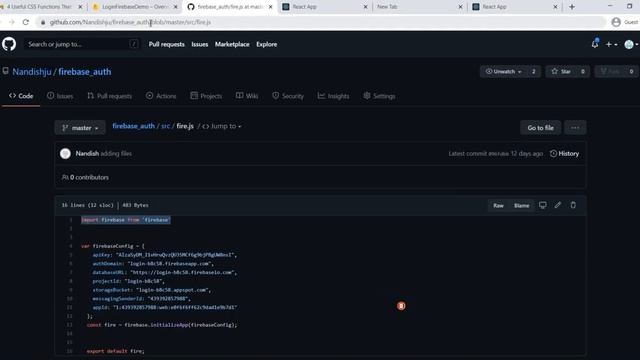This screenshot has width=640, height=360.
Task: Close the LoginFirebaseDemo tab
Action: click(176, 7)
